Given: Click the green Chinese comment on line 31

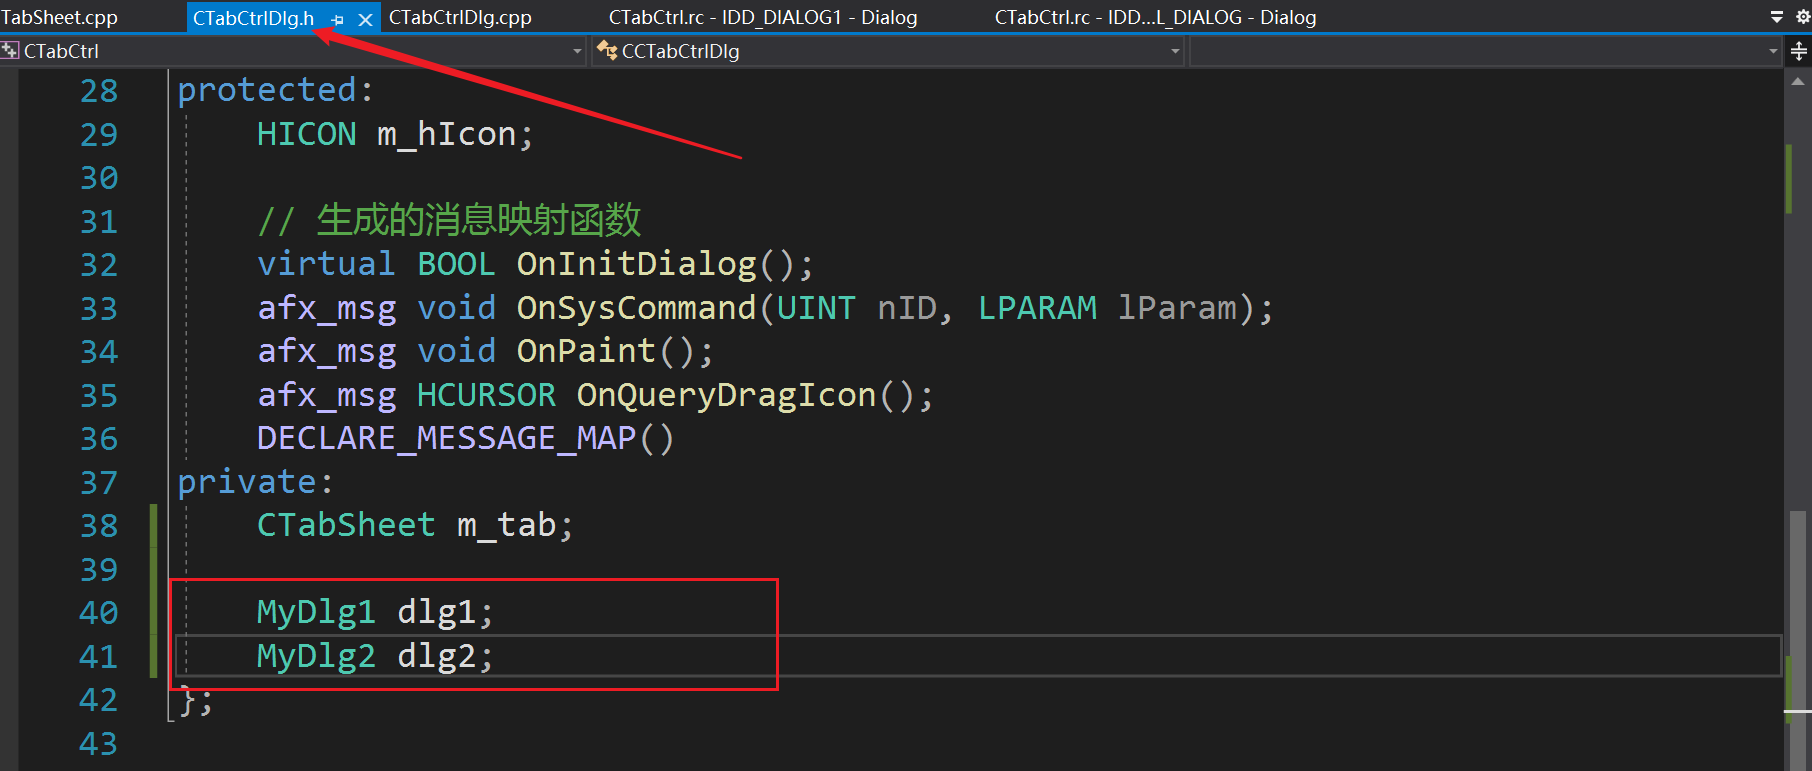Looking at the screenshot, I should (449, 220).
